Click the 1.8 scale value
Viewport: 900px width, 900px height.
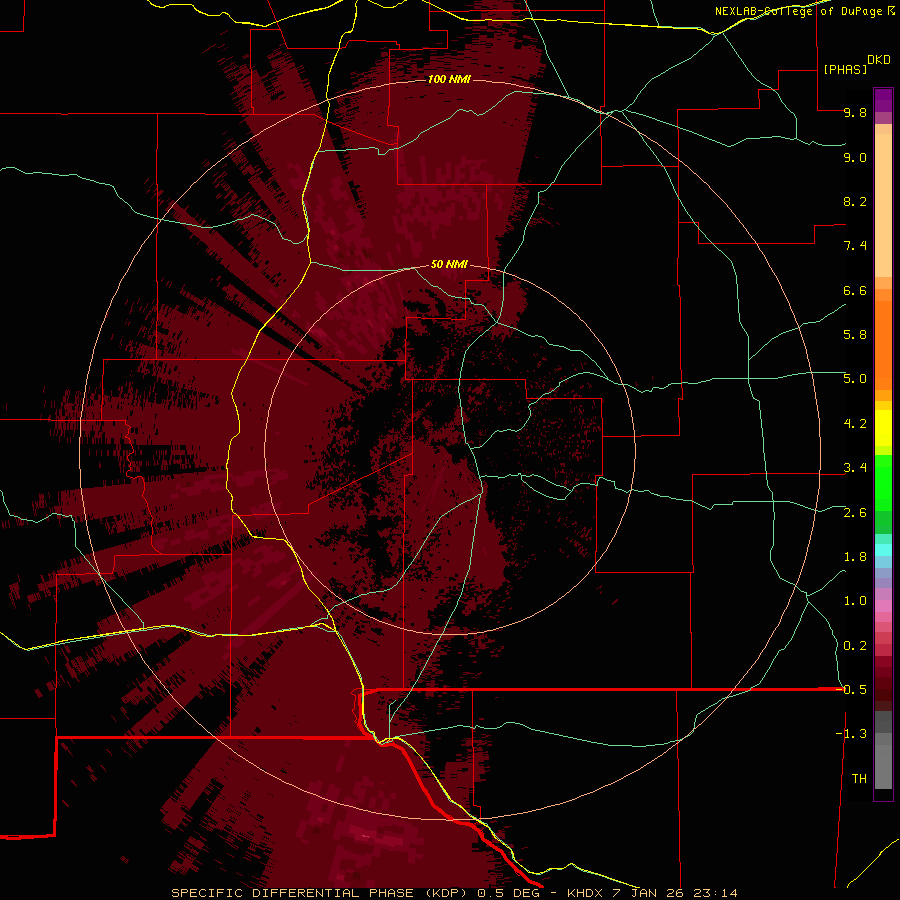pos(855,557)
